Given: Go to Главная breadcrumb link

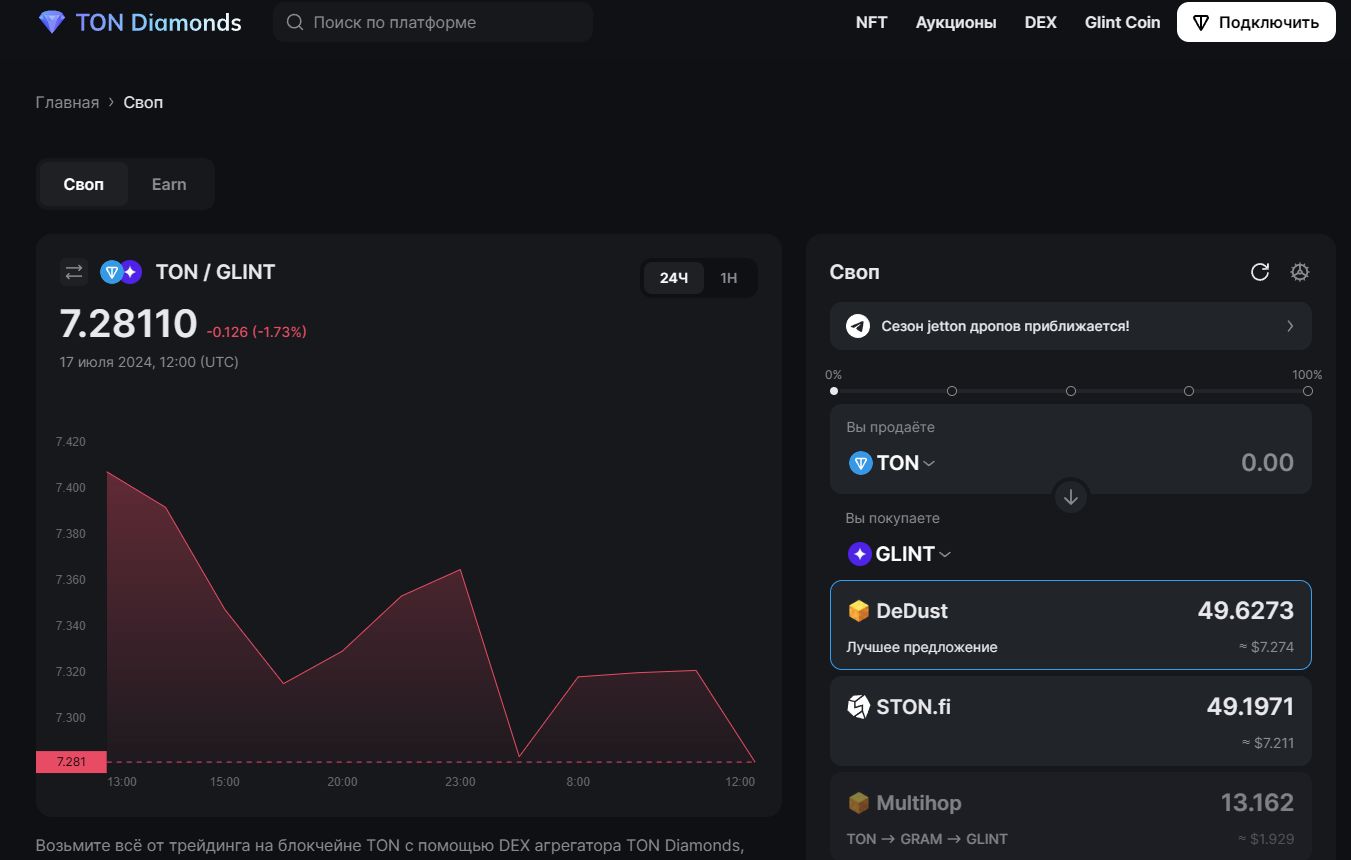Looking at the screenshot, I should (x=67, y=102).
